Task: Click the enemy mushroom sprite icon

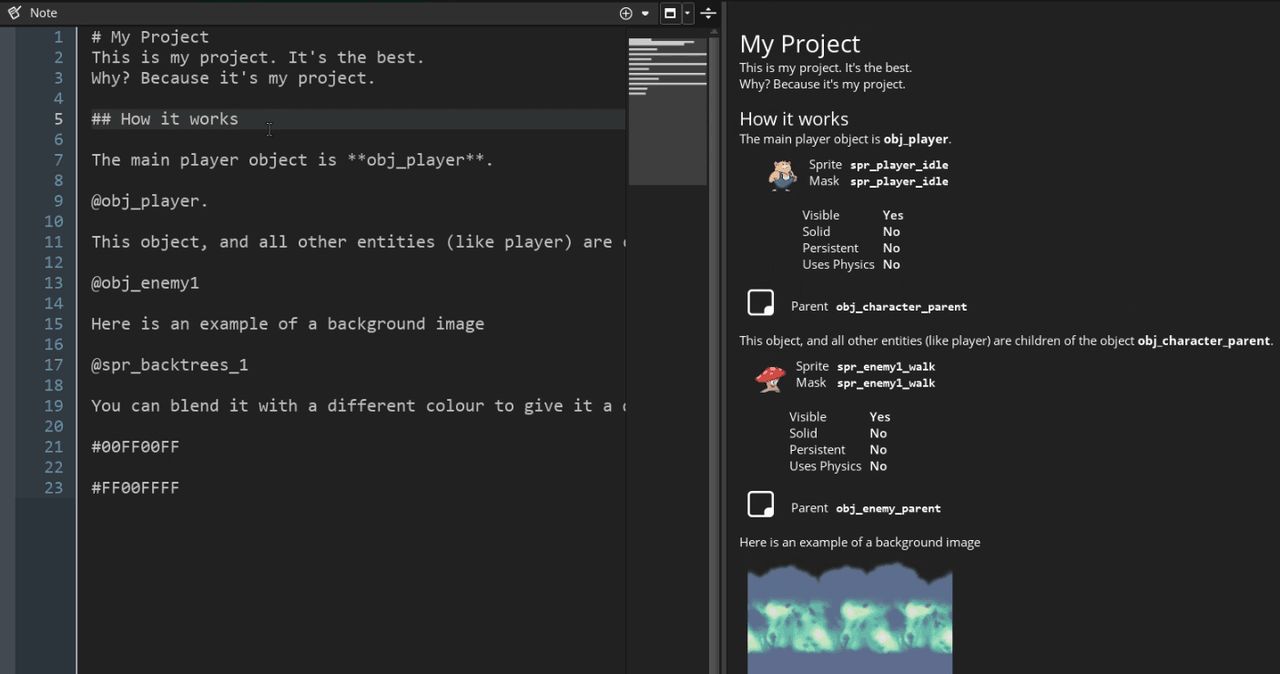Action: click(770, 376)
